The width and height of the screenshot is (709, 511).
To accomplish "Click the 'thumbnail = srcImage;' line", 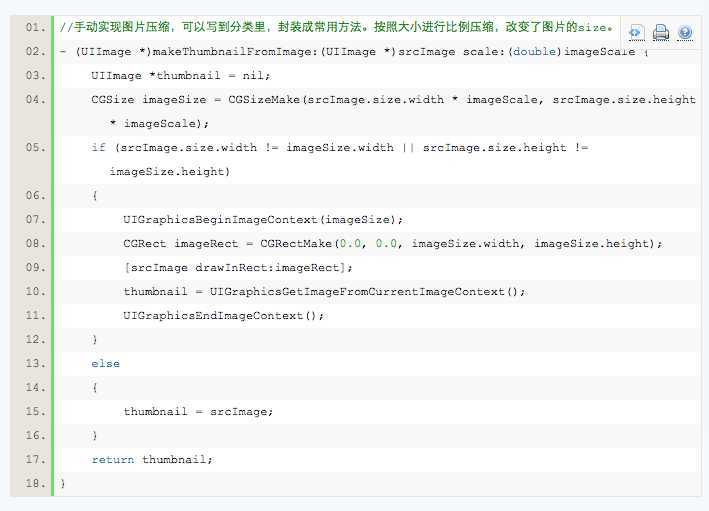I will (x=198, y=412).
